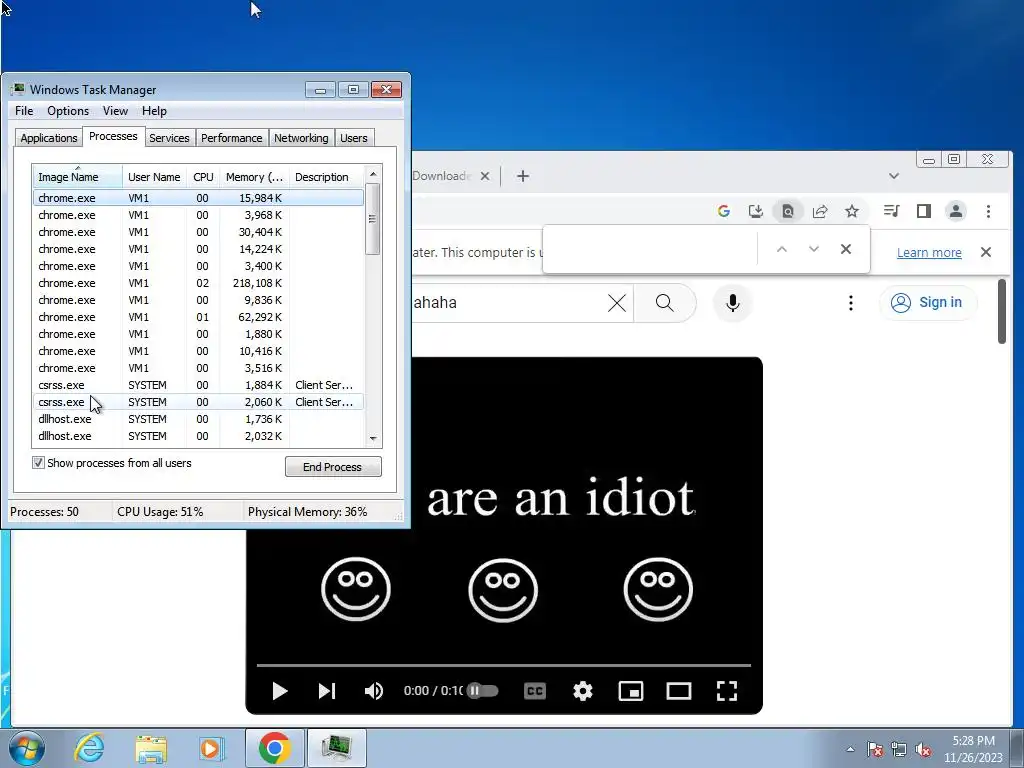The width and height of the screenshot is (1024, 768).
Task: Go to next find result arrow
Action: tap(814, 249)
